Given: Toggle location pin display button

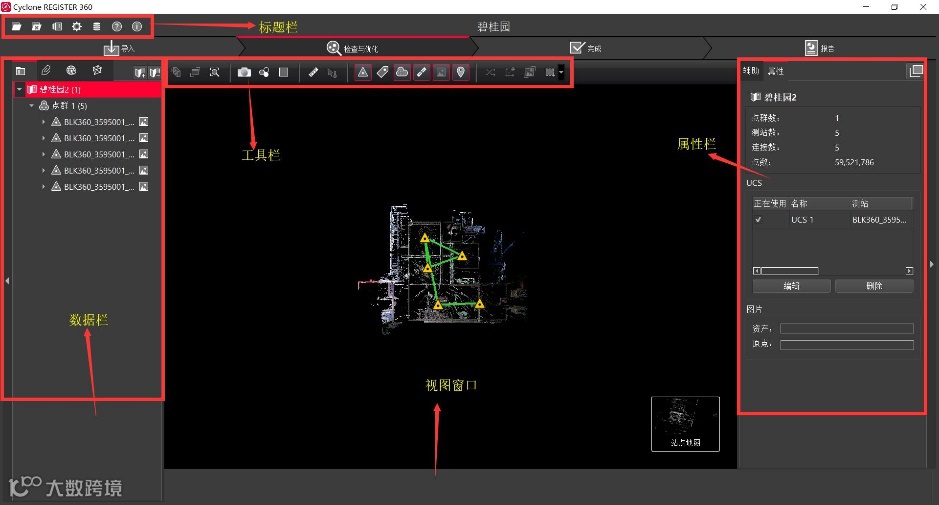Looking at the screenshot, I should coord(461,72).
